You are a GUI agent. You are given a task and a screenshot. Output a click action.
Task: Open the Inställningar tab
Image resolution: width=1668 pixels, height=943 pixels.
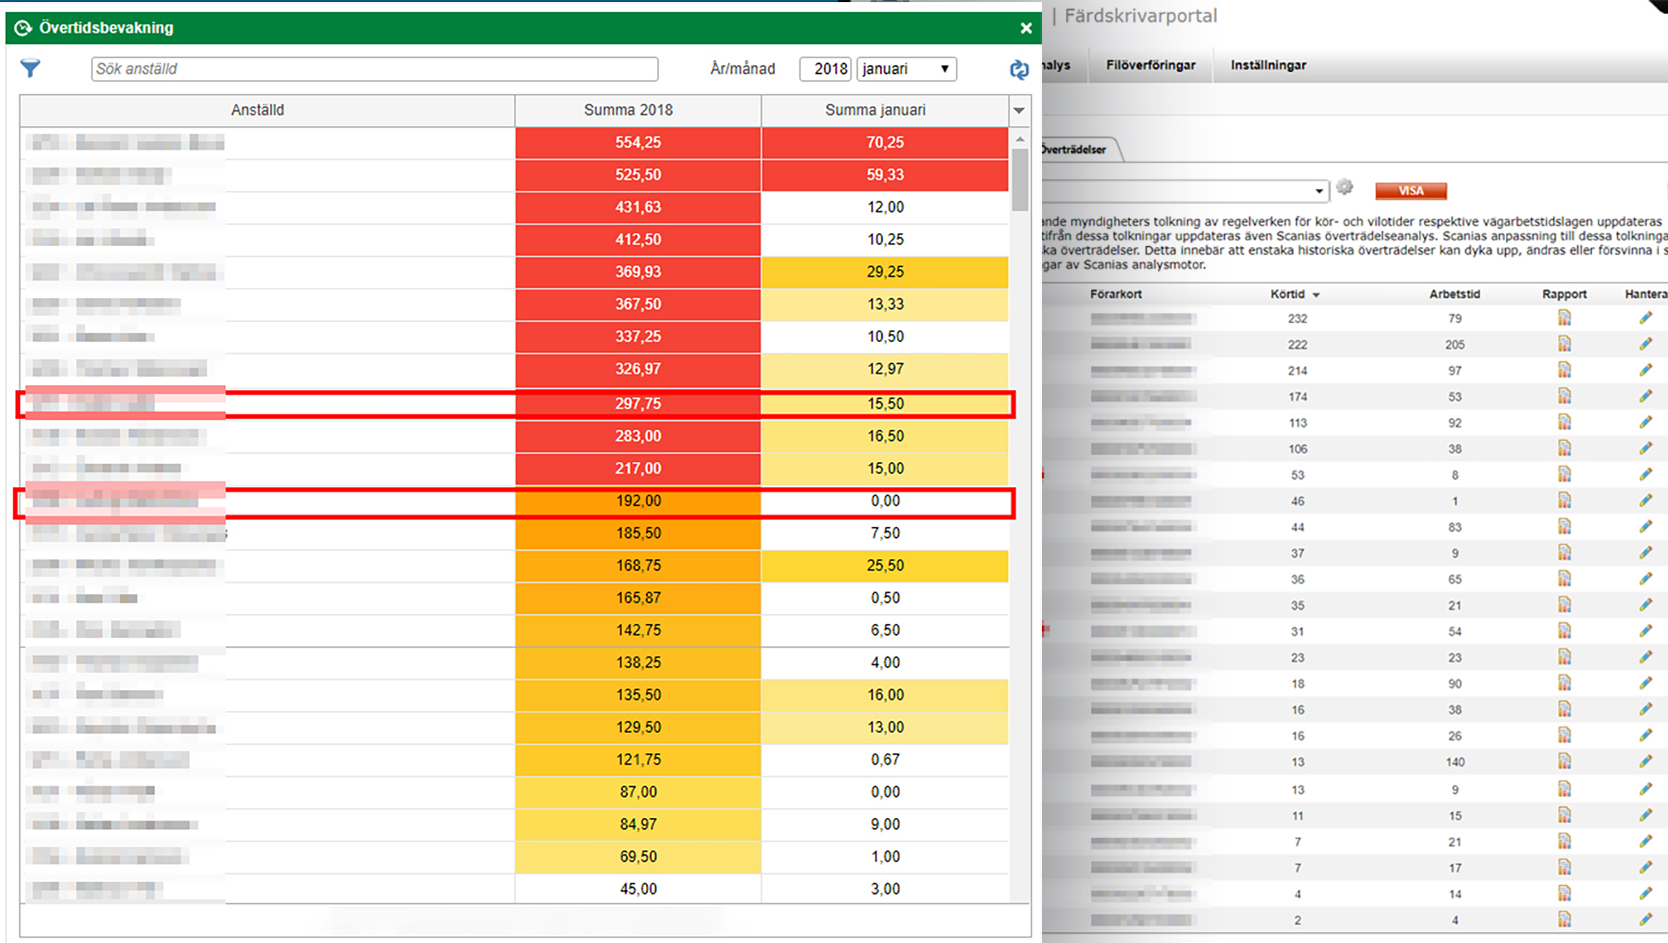(1268, 65)
